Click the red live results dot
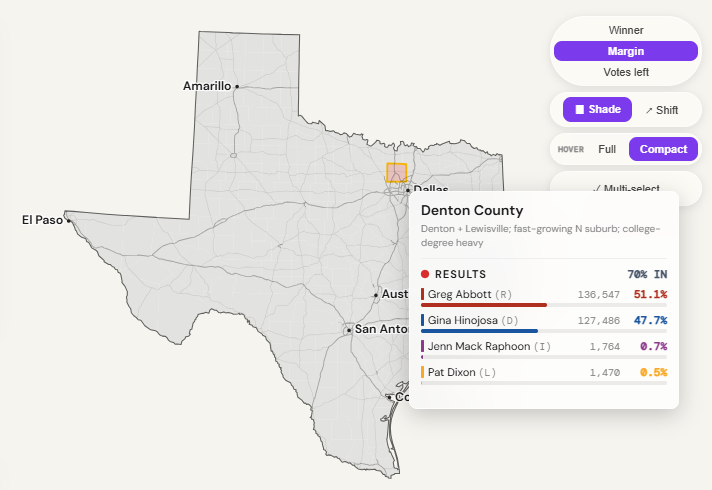The height and width of the screenshot is (490, 712). pos(425,274)
